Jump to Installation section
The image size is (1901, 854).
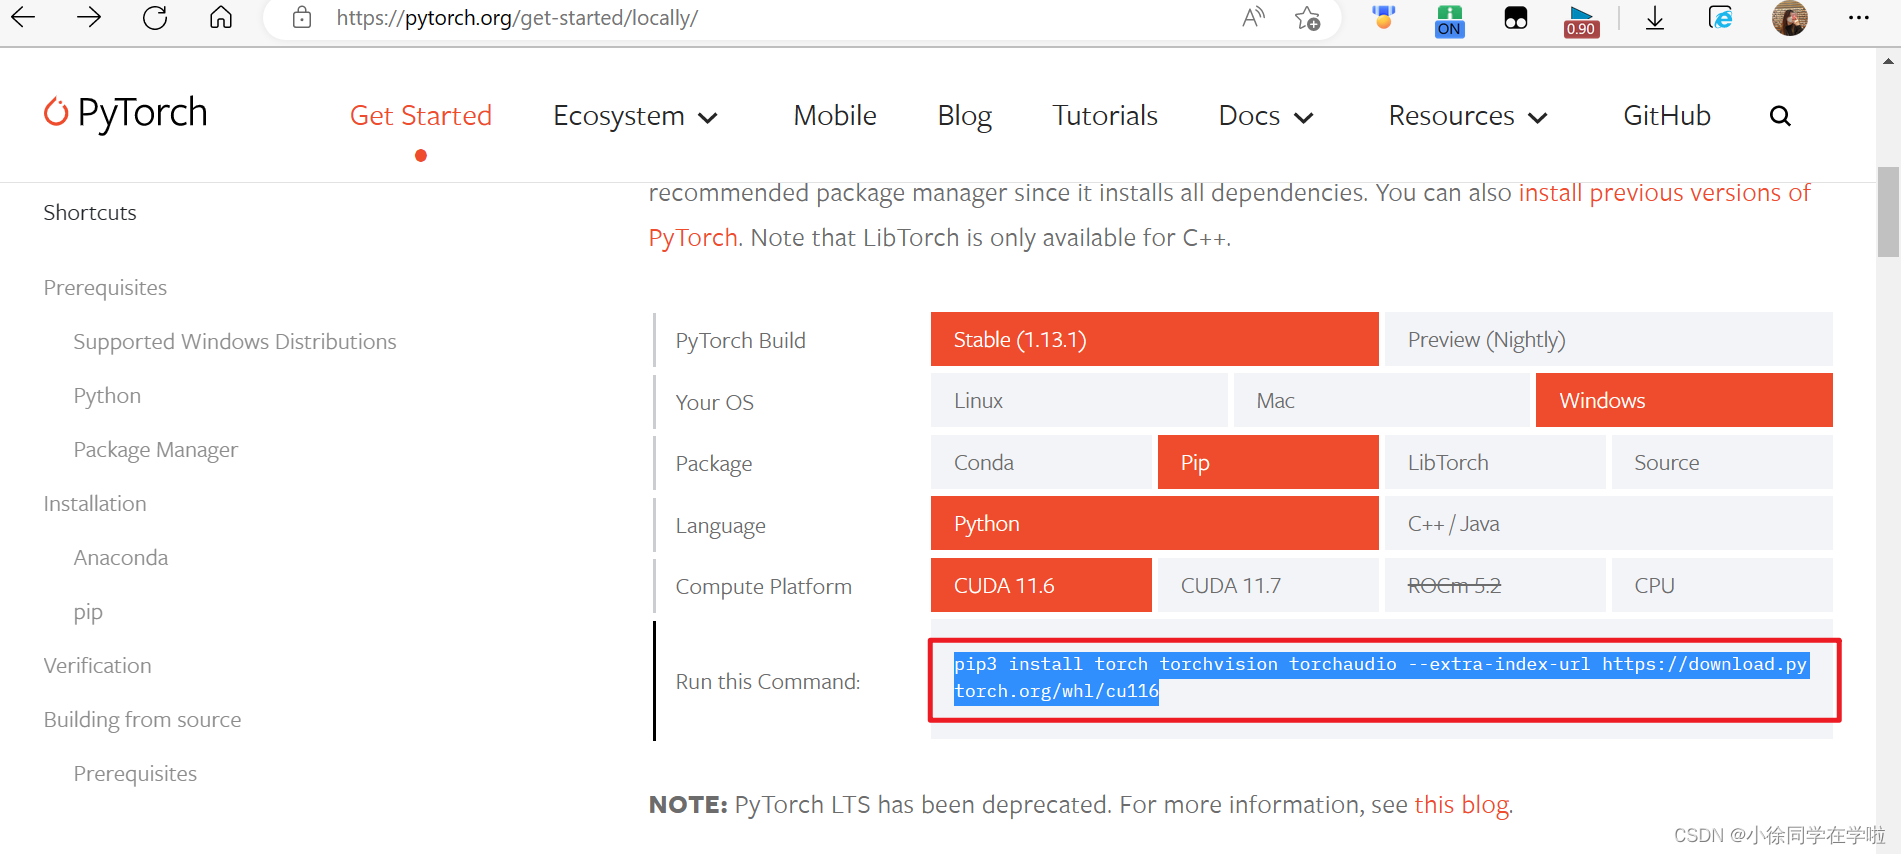(95, 504)
